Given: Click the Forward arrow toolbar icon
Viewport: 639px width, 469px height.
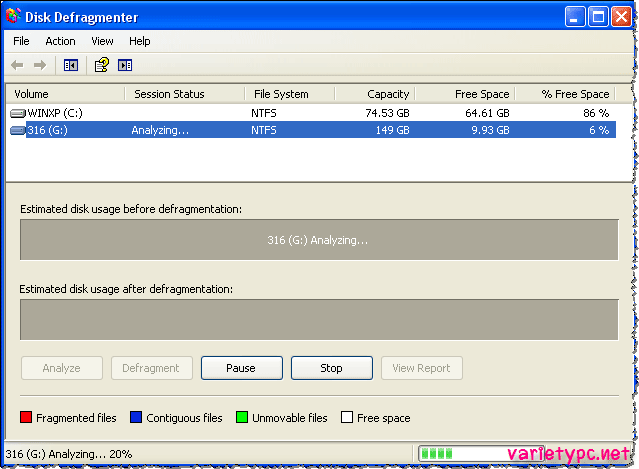Looking at the screenshot, I should 40,65.
